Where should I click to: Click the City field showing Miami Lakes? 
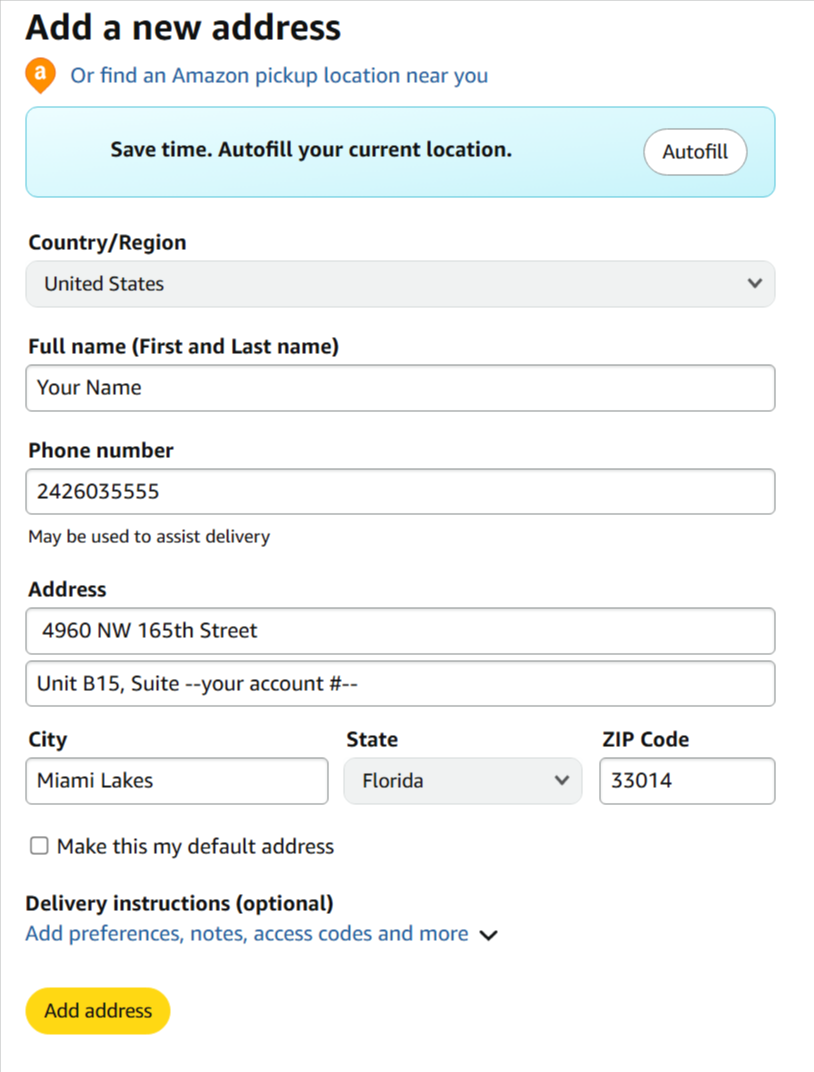[x=177, y=781]
